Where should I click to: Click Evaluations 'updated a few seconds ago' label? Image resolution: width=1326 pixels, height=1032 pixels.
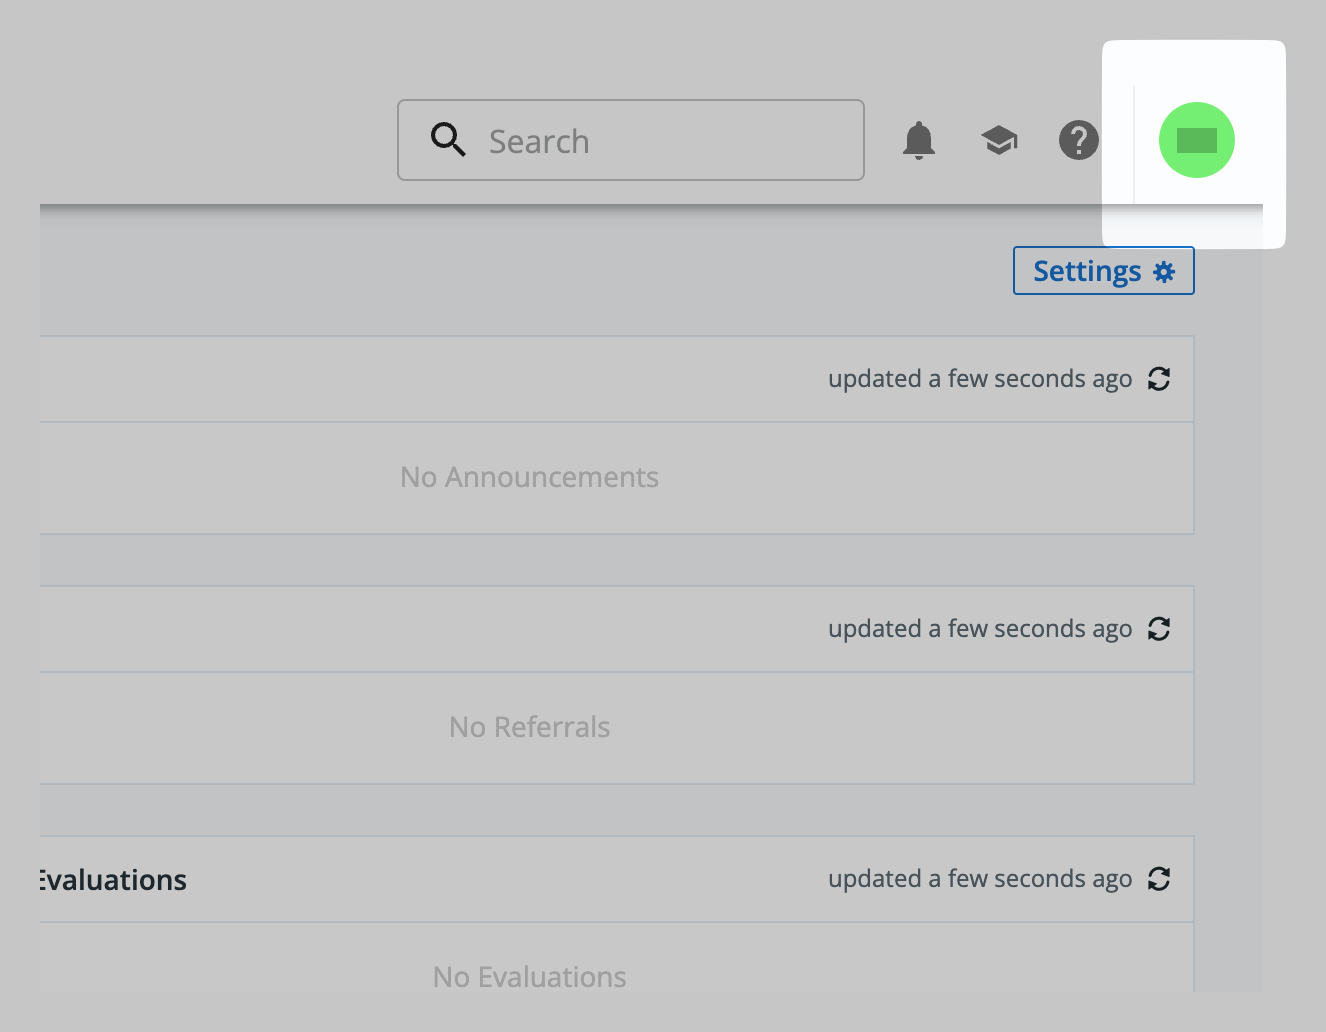click(979, 879)
